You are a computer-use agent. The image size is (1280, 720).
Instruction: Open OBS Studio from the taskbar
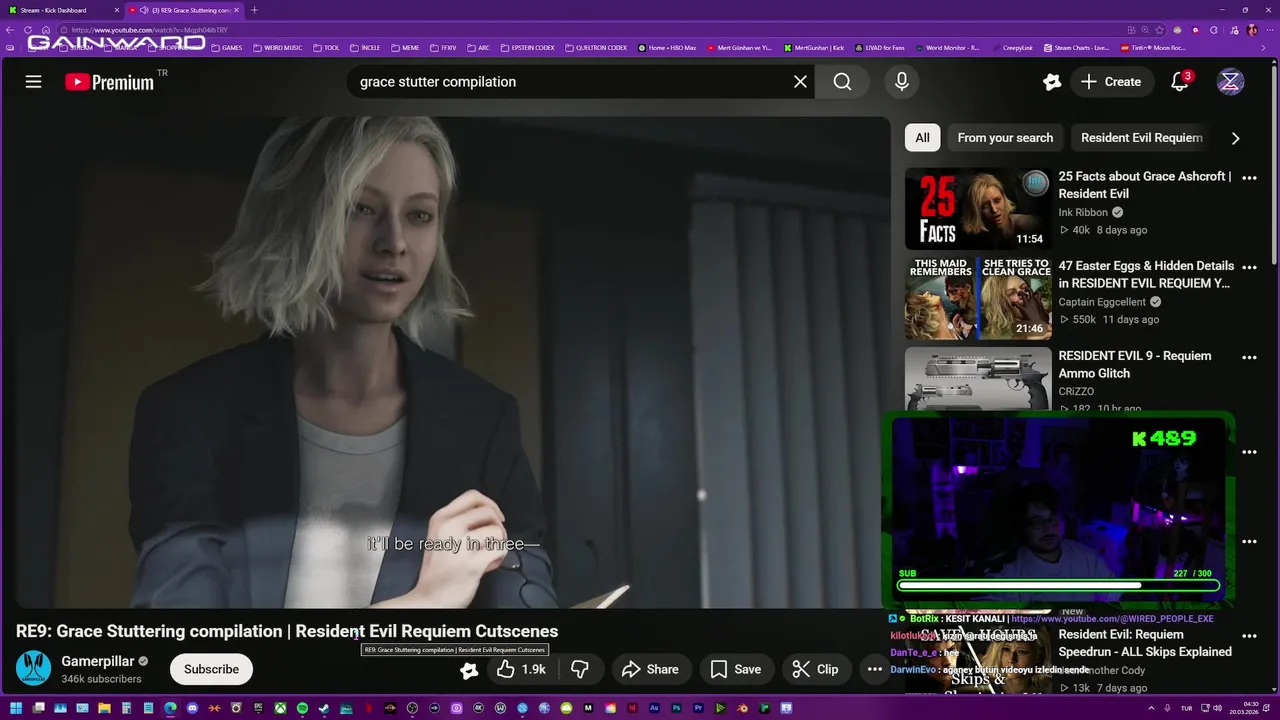[x=411, y=708]
